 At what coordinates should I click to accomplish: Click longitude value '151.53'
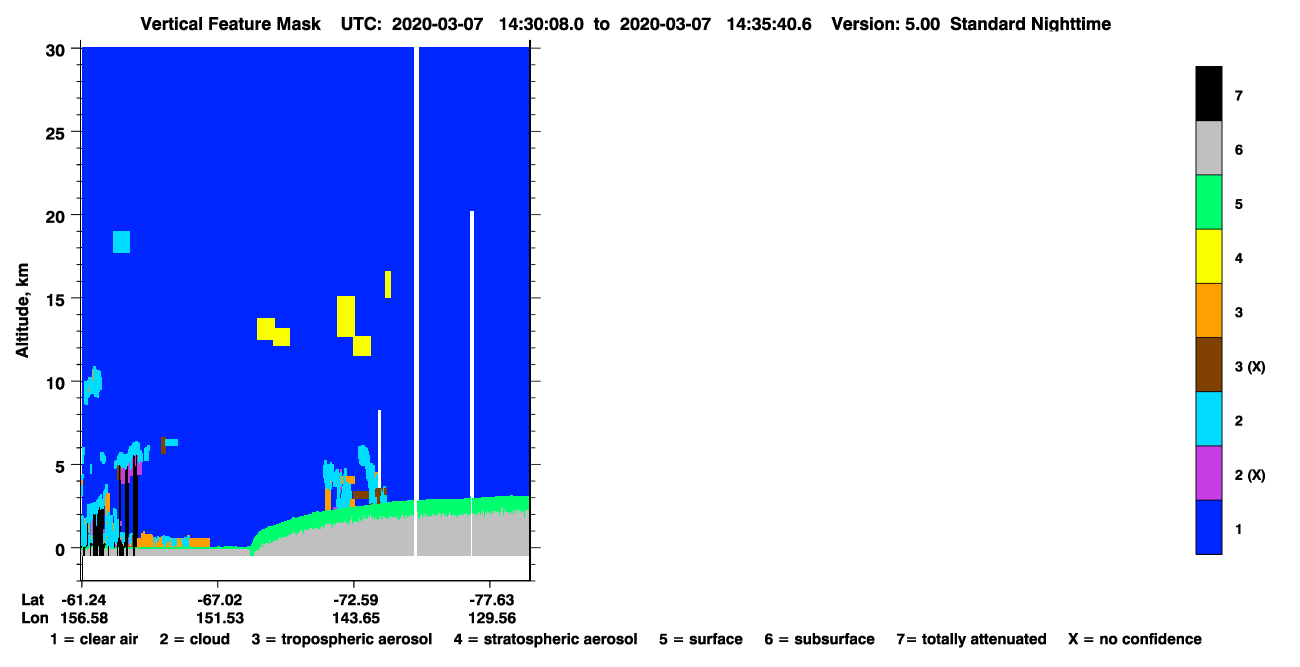click(220, 618)
